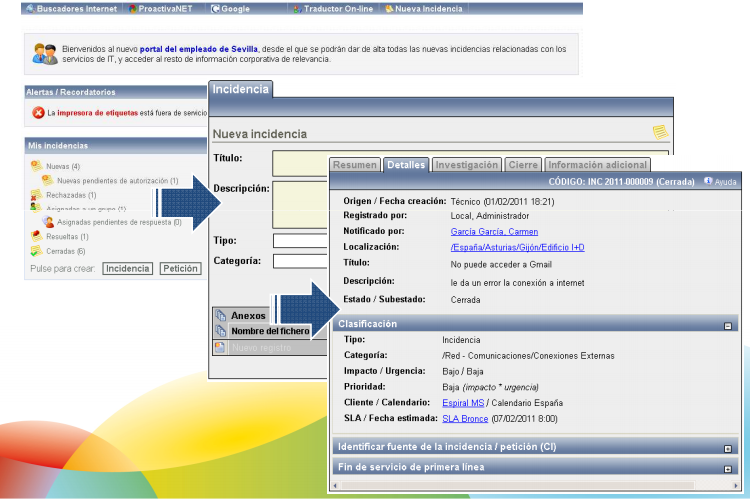
Task: Switch to the Resumen tab
Action: (x=355, y=165)
